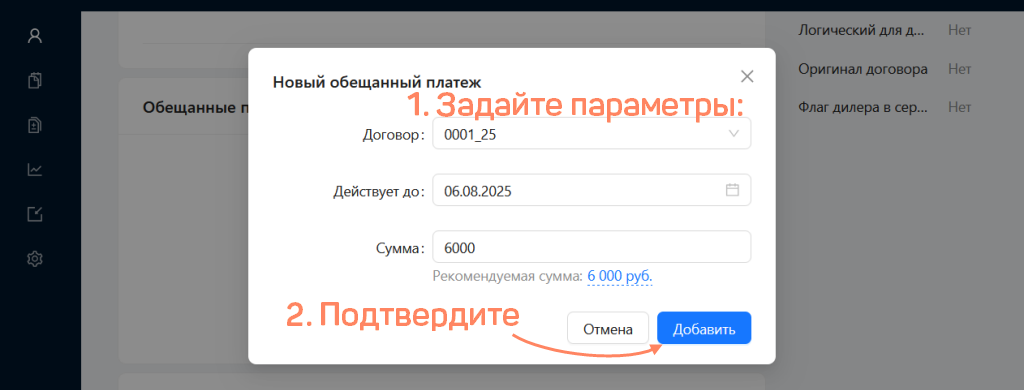Open the invoice document sidebar icon
The image size is (1024, 390).
point(35,125)
